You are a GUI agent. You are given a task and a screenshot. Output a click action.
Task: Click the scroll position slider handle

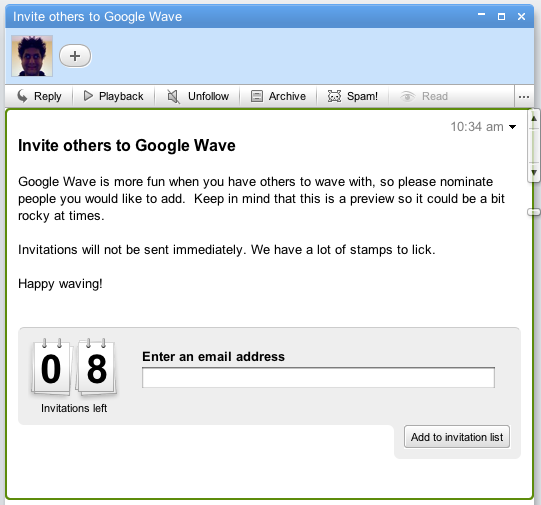[534, 212]
